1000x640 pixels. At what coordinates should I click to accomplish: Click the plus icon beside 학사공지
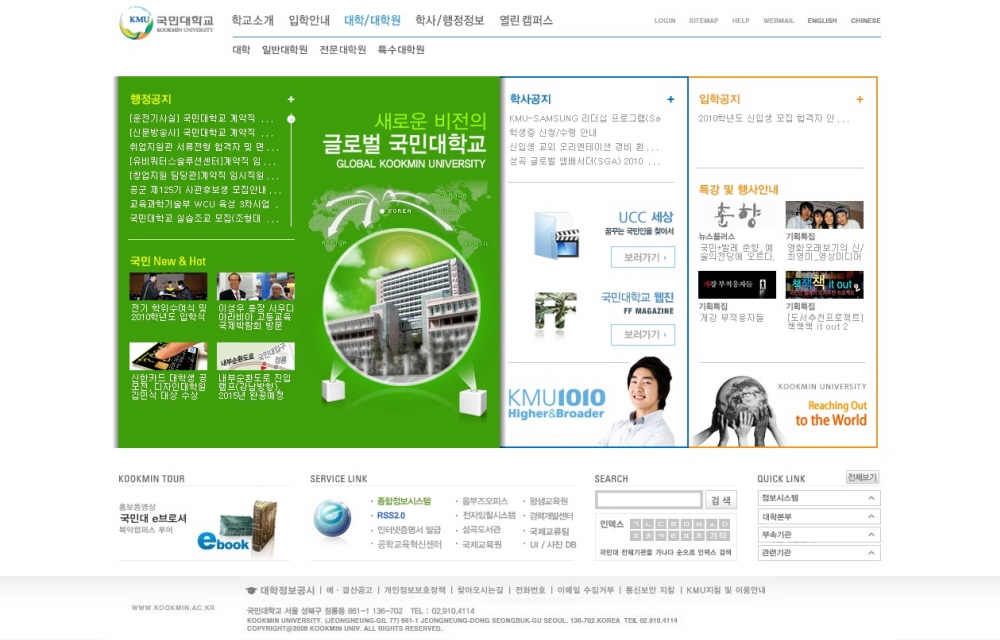671,99
